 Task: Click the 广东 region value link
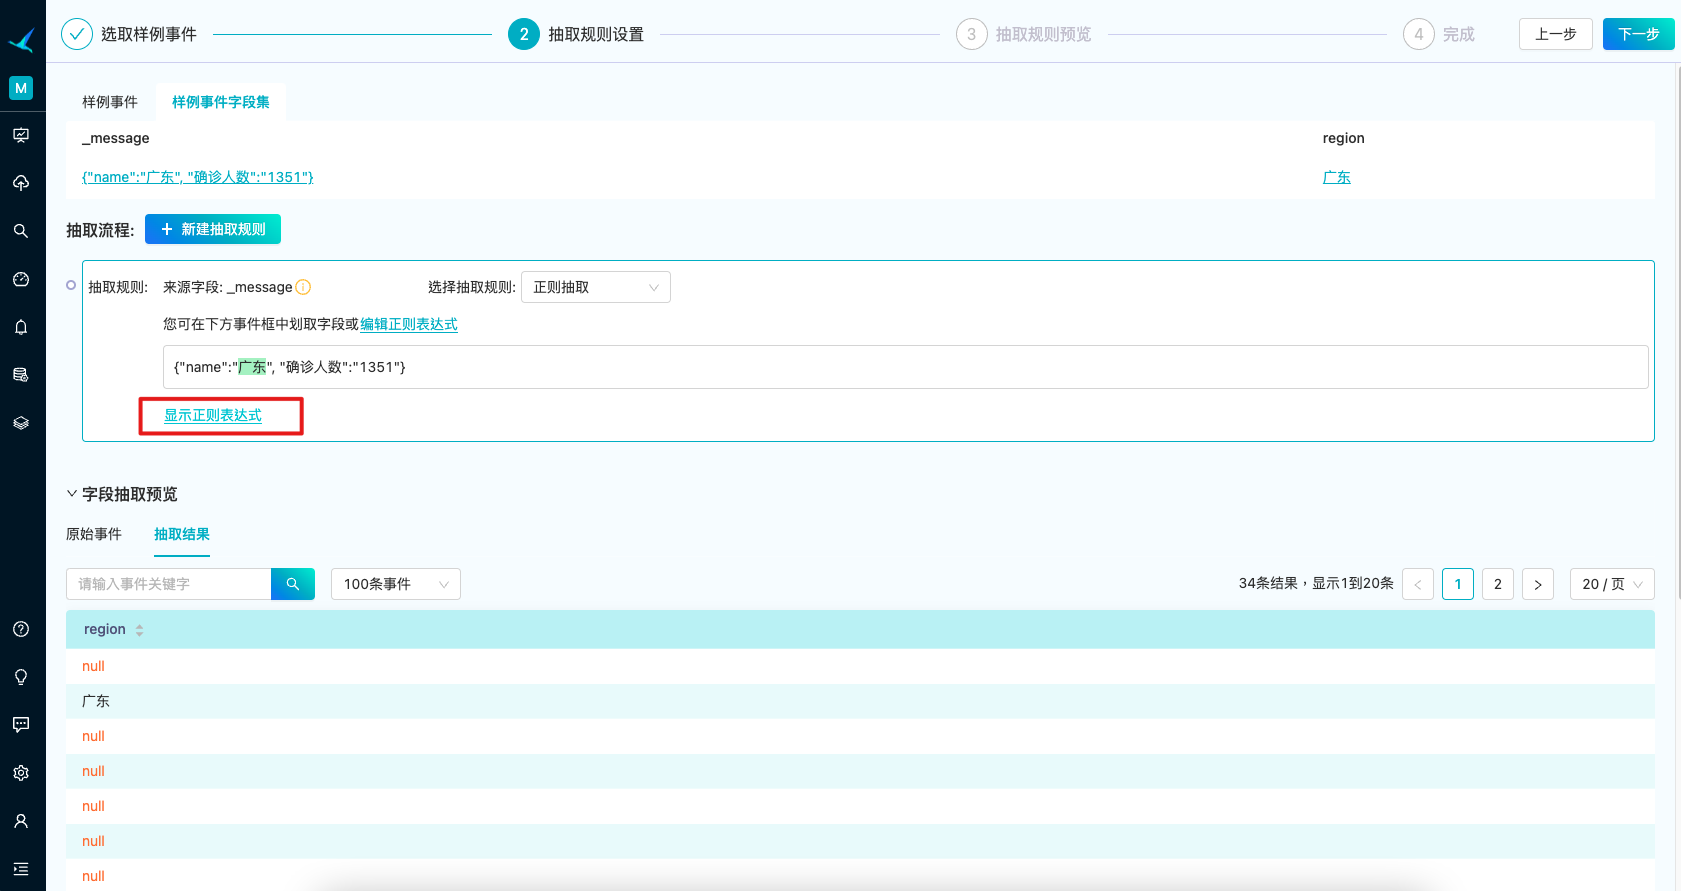tap(1337, 177)
